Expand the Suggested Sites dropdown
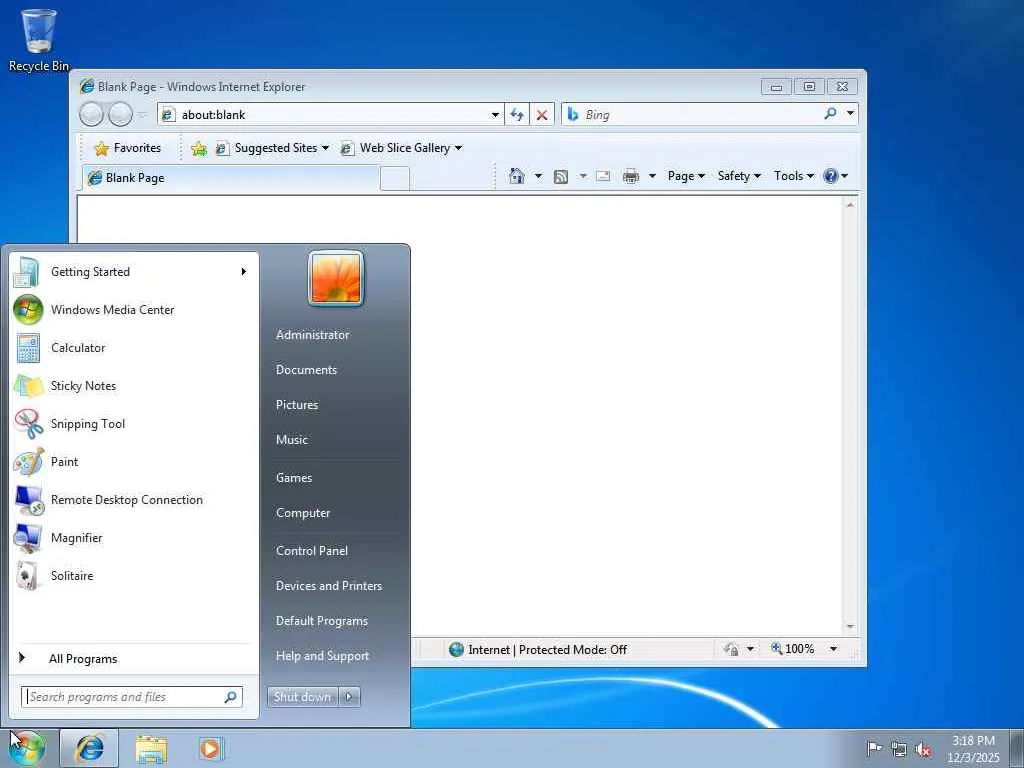 pyautogui.click(x=325, y=148)
